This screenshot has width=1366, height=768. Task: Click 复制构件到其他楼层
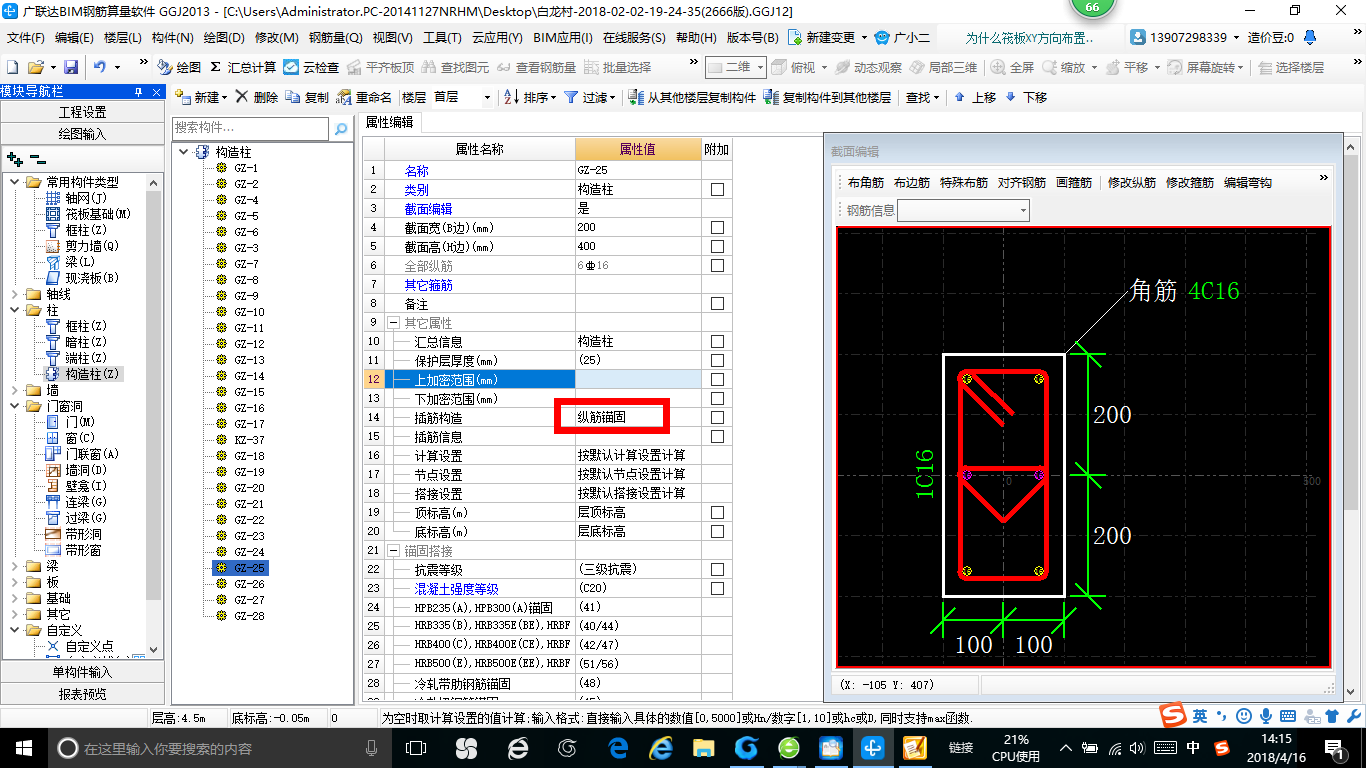pyautogui.click(x=827, y=97)
